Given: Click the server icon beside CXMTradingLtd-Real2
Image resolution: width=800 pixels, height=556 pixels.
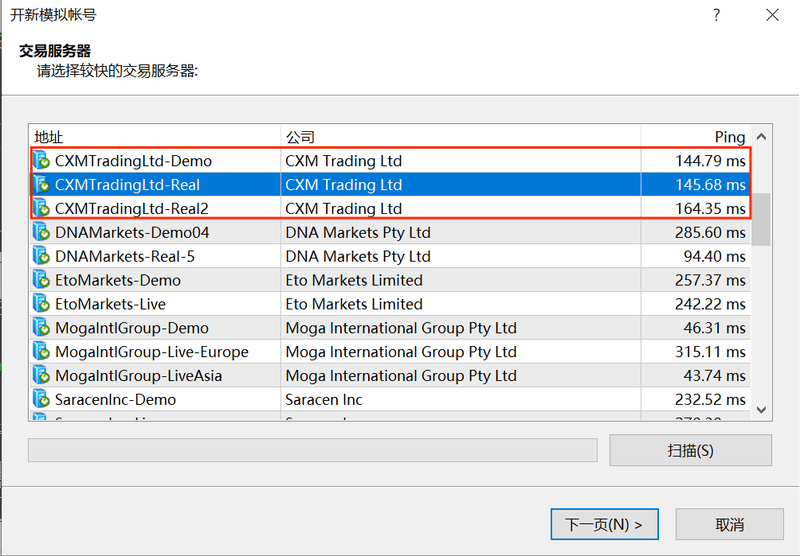Looking at the screenshot, I should point(41,208).
